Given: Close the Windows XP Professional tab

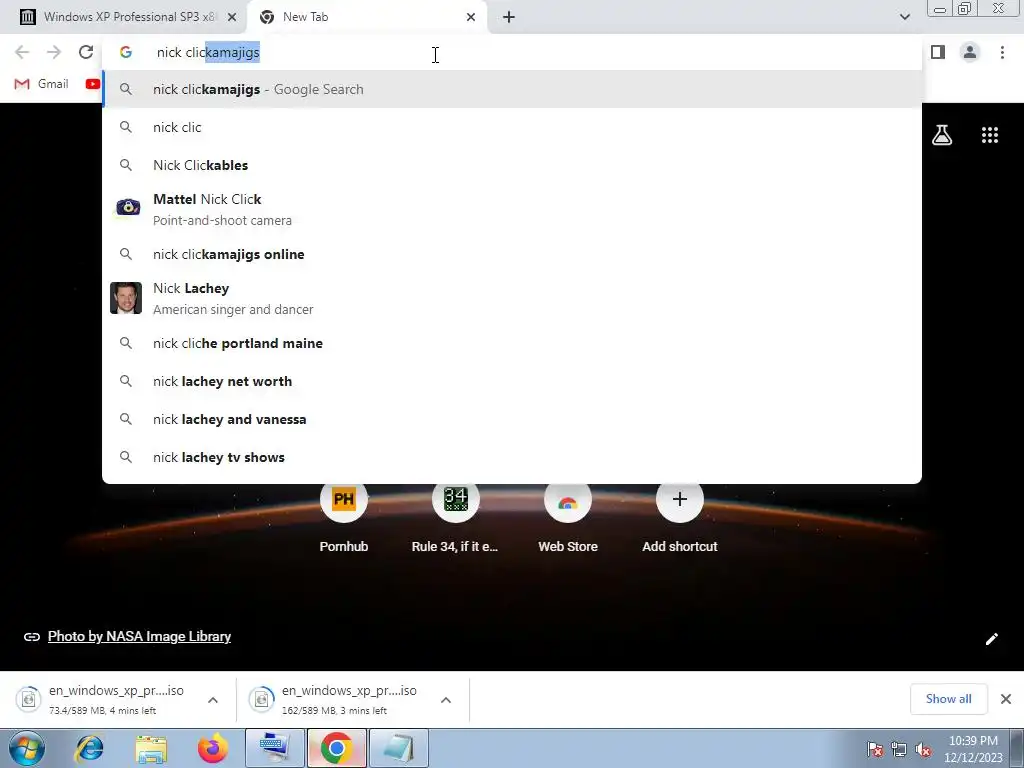Looking at the screenshot, I should (x=232, y=17).
